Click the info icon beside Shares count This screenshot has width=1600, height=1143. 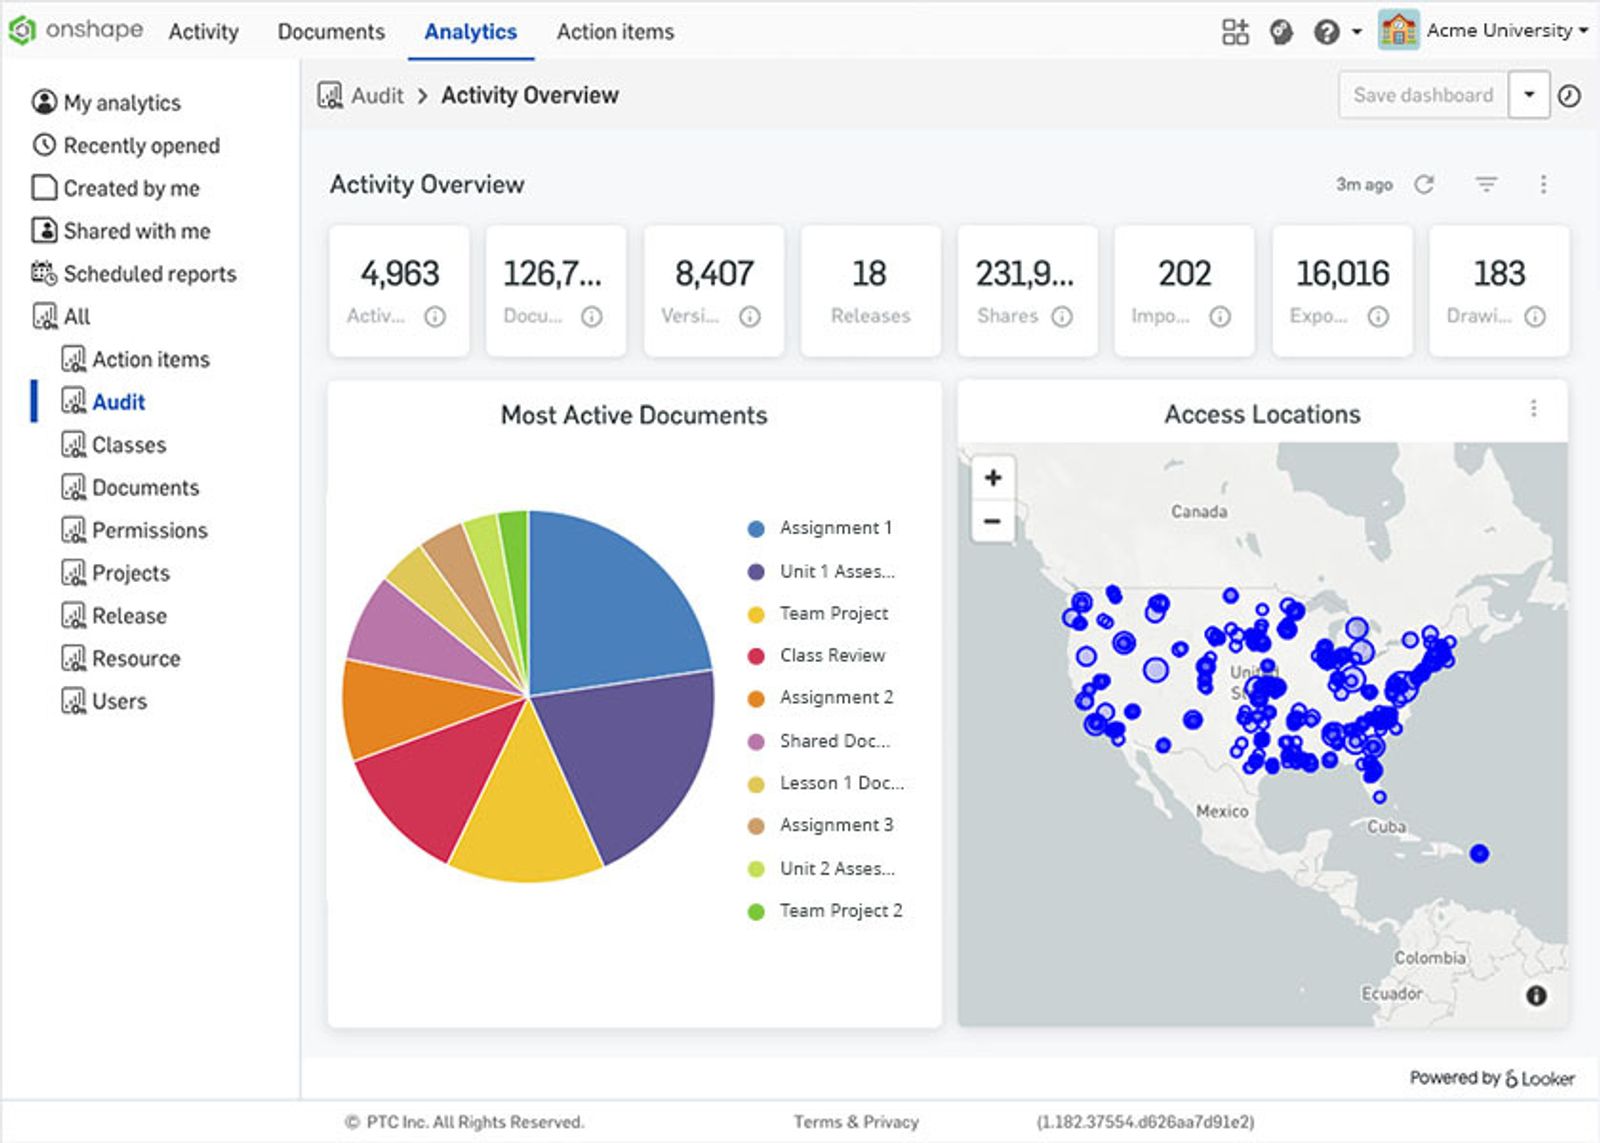tap(1060, 316)
